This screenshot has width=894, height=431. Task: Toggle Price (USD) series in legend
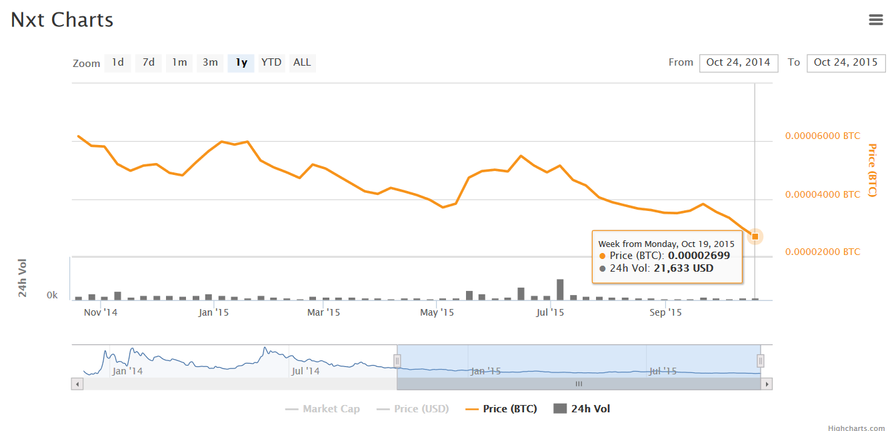coord(412,409)
